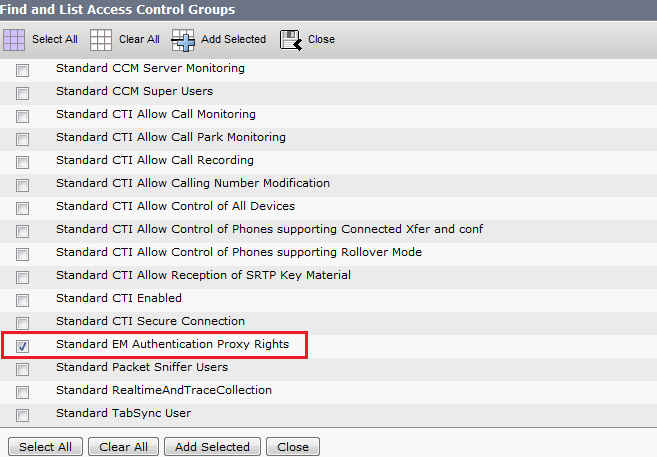The width and height of the screenshot is (657, 457).
Task: Tick Standard CTI Allow Call Monitoring checkbox
Action: 23,116
